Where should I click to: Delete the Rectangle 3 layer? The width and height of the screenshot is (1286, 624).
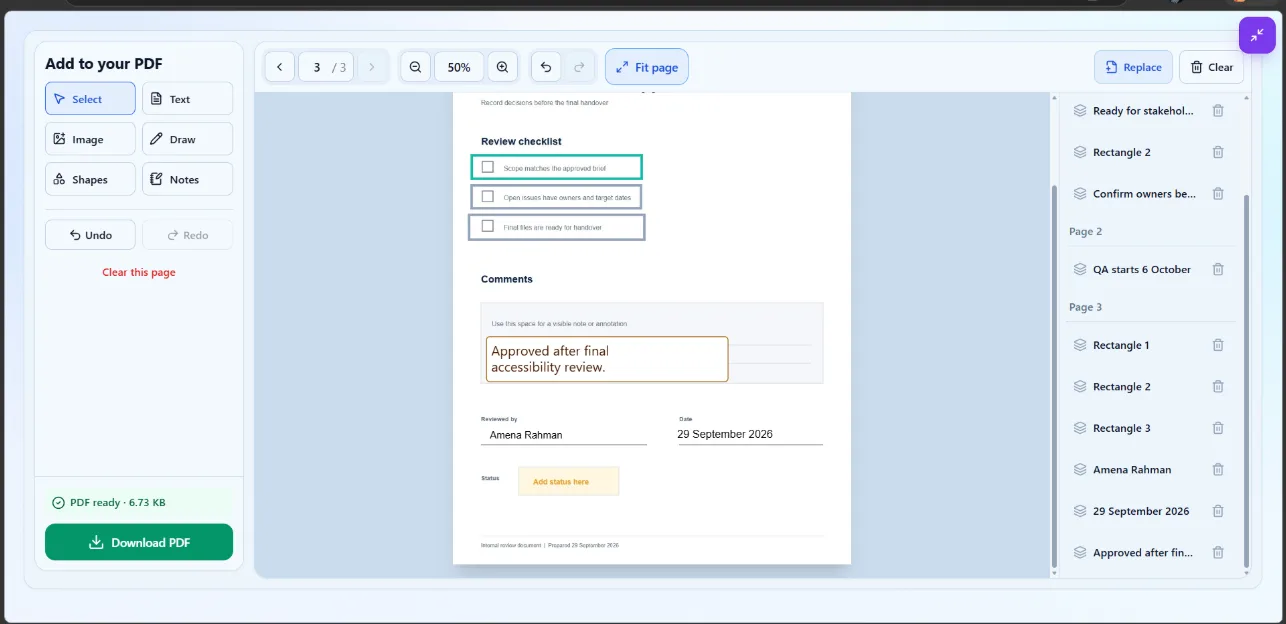(x=1218, y=428)
